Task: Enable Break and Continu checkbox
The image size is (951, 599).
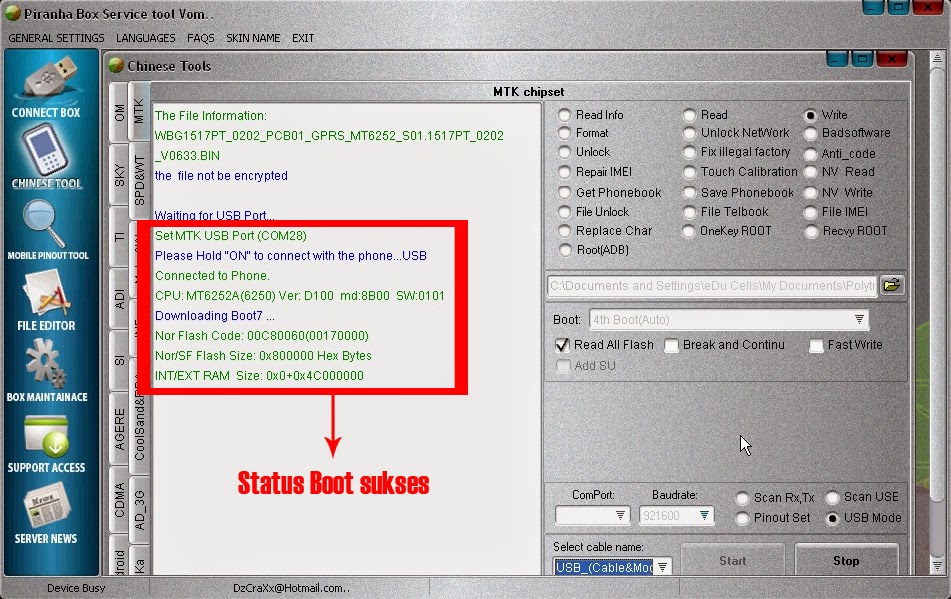Action: (x=671, y=345)
